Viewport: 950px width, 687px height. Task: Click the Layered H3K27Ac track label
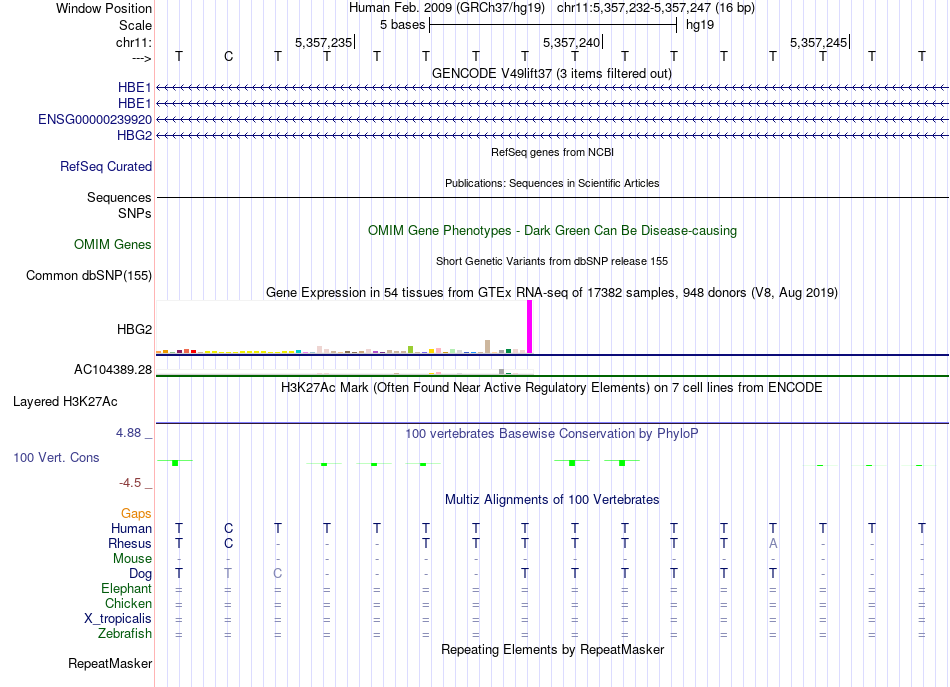(x=65, y=402)
